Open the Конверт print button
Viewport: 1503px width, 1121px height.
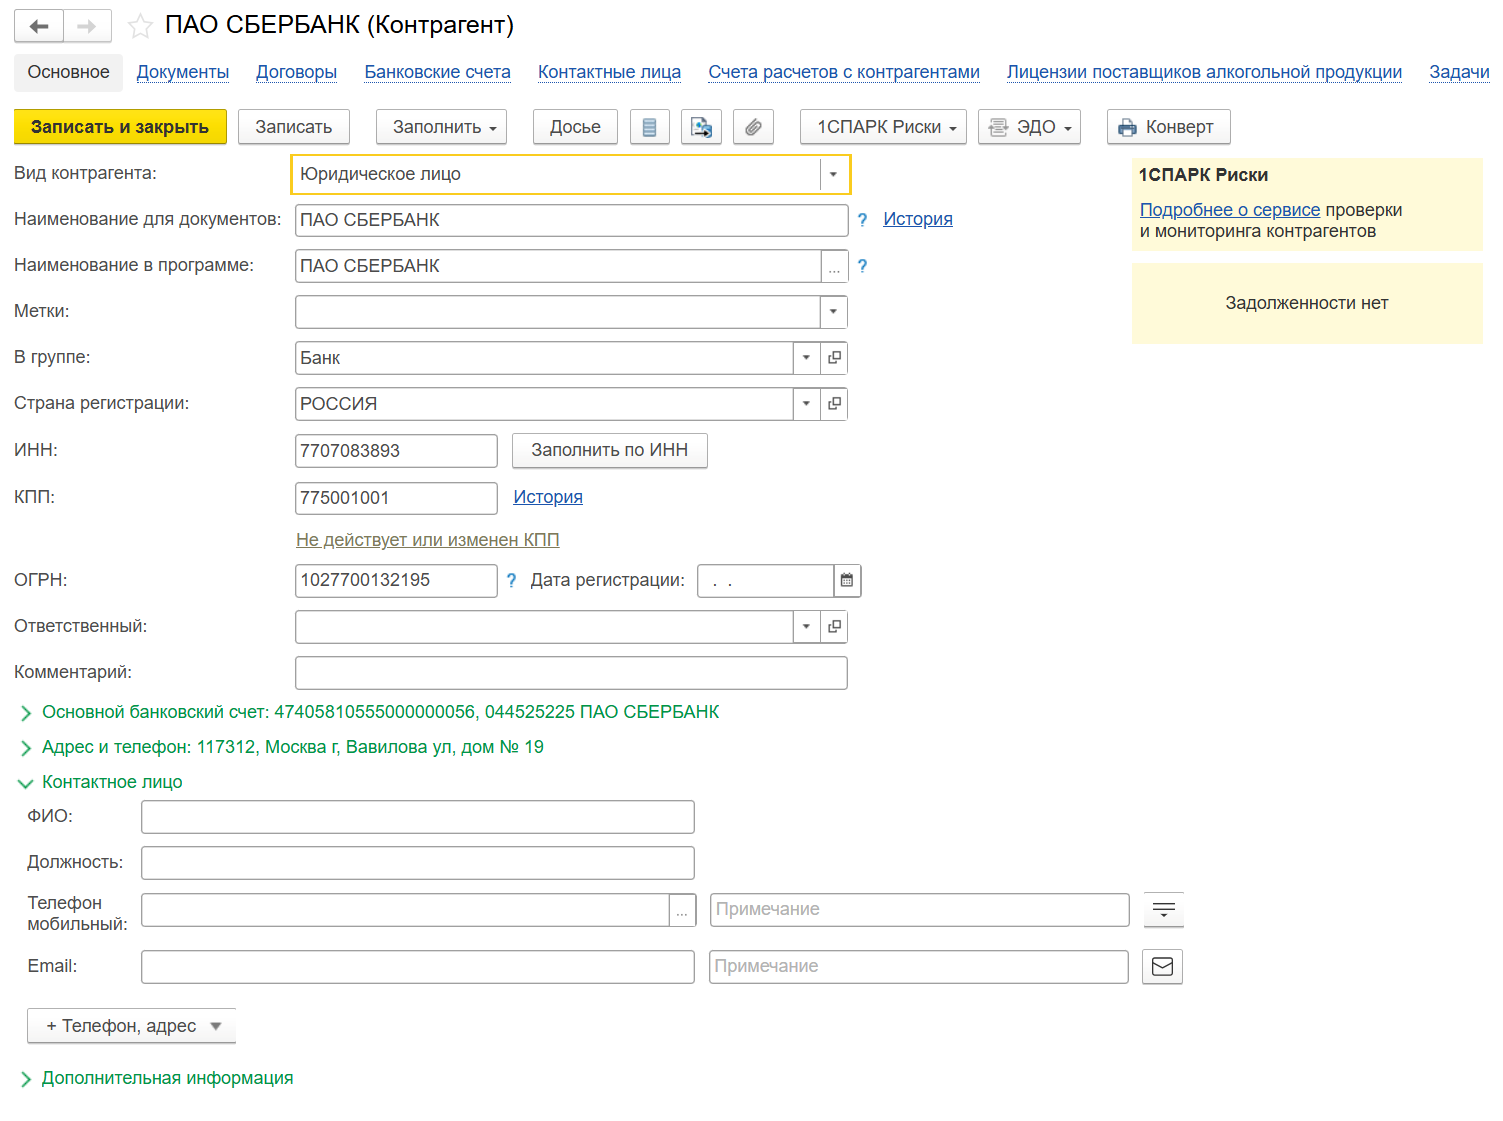click(1168, 127)
